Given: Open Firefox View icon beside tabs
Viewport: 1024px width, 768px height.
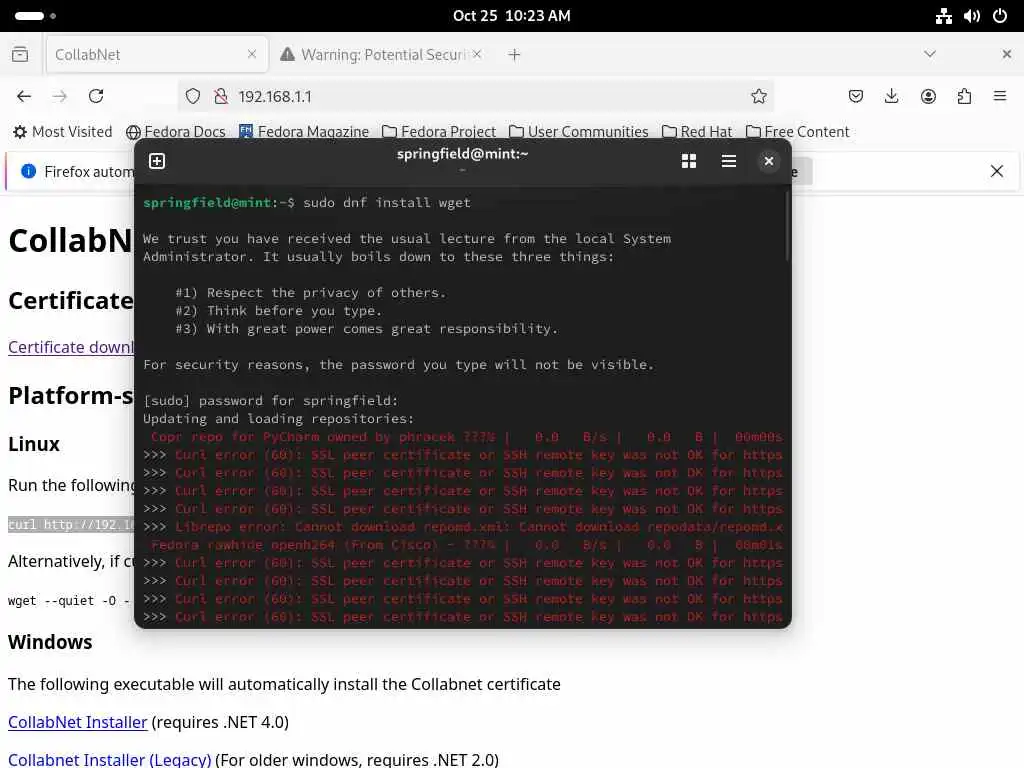Looking at the screenshot, I should click(20, 54).
